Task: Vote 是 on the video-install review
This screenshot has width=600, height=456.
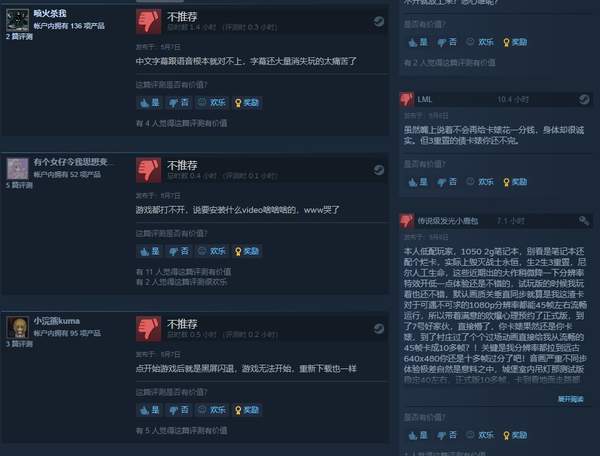Action: tap(149, 251)
